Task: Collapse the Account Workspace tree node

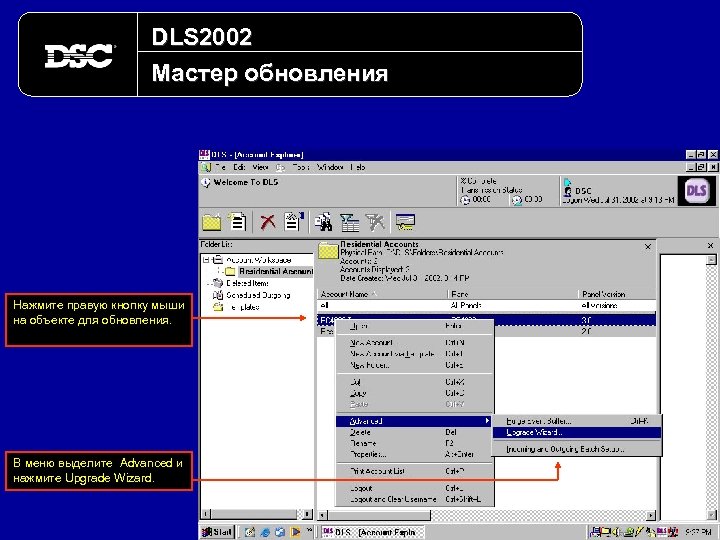Action: click(206, 259)
